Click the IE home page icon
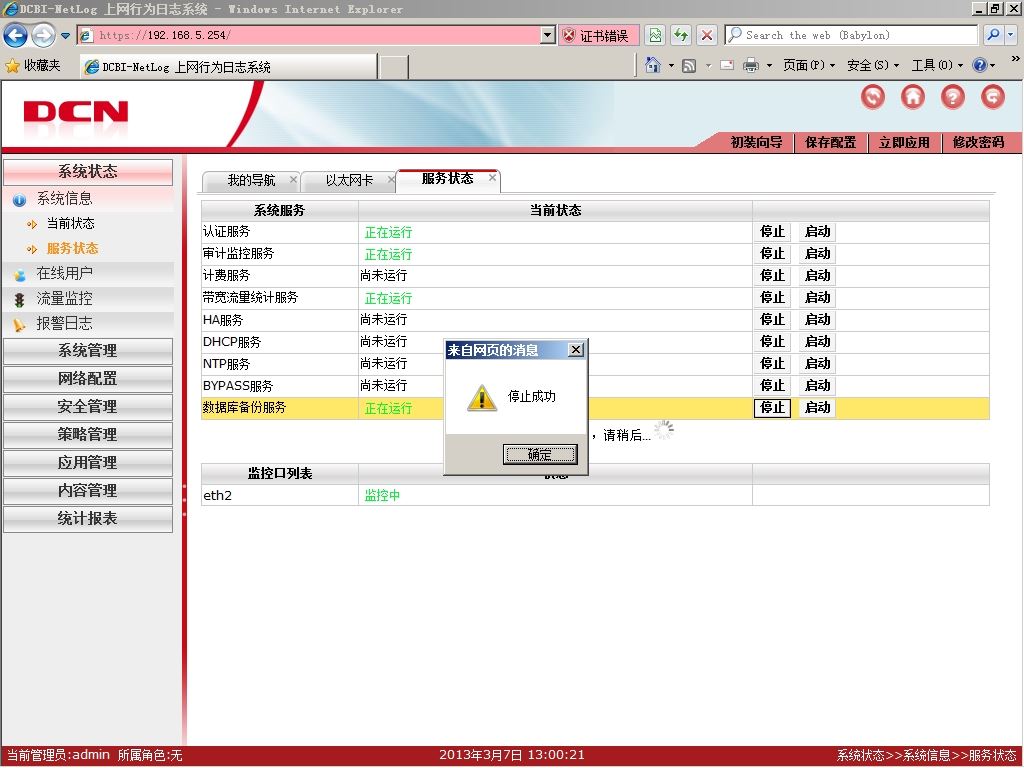Viewport: 1024px width, 768px height. 652,65
